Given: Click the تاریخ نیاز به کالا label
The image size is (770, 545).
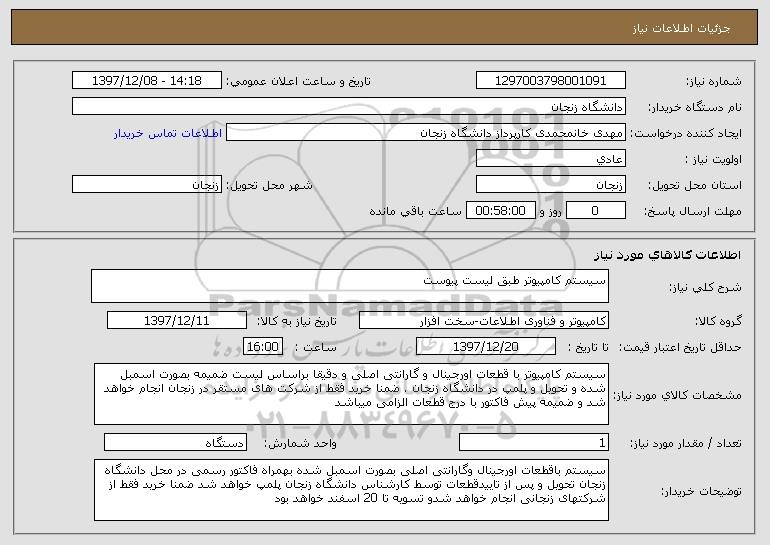Looking at the screenshot, I should click(x=297, y=321).
